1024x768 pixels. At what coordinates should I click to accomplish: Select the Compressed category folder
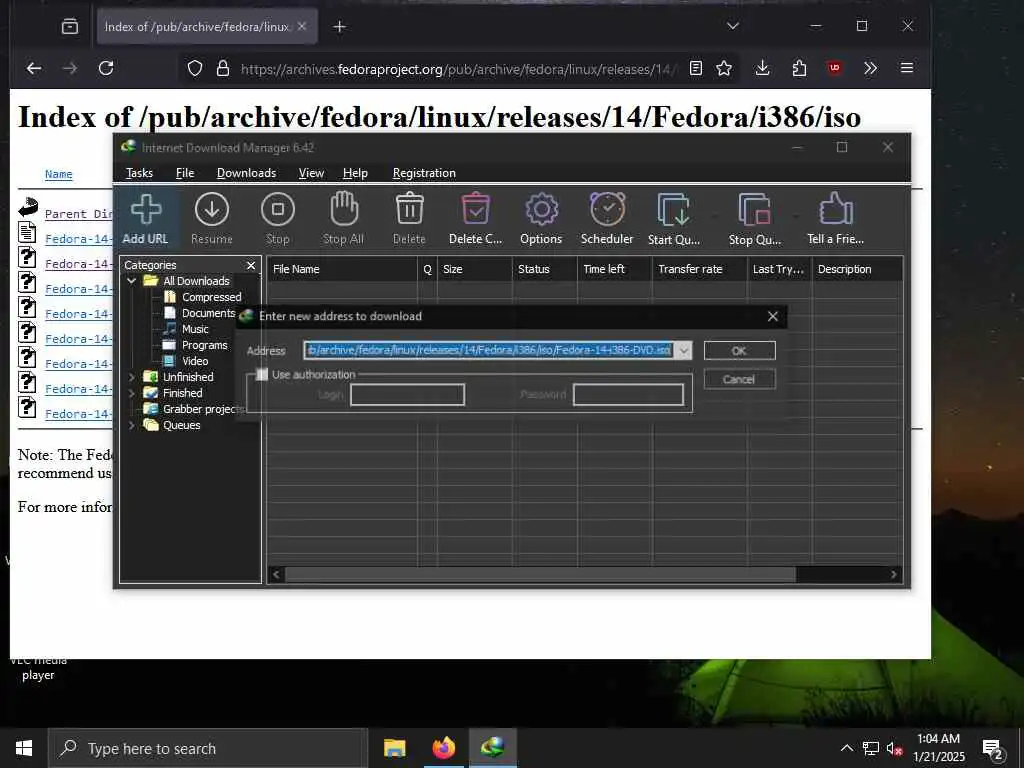click(203, 297)
